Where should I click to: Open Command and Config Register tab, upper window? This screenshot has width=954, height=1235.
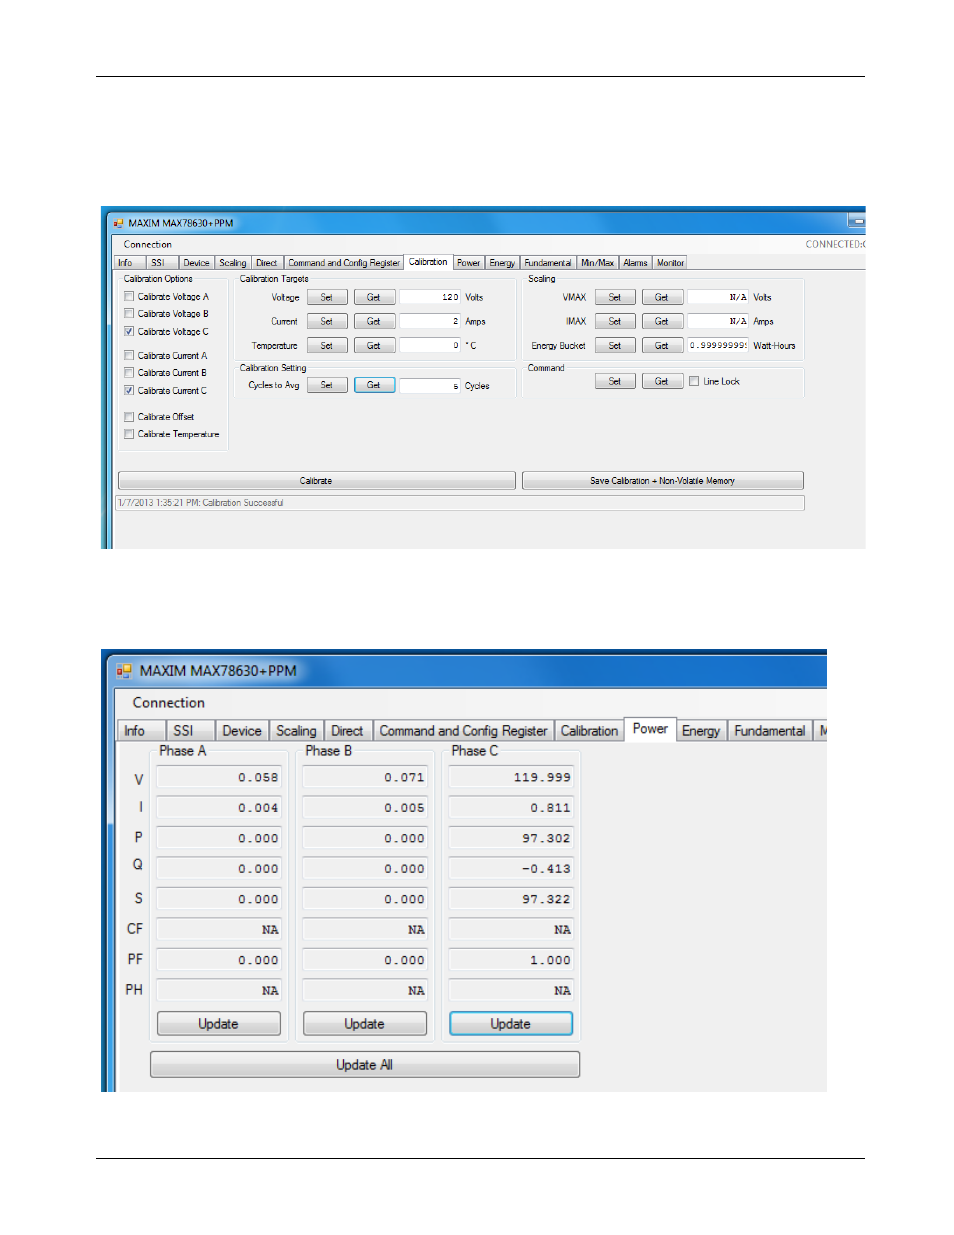tap(344, 263)
